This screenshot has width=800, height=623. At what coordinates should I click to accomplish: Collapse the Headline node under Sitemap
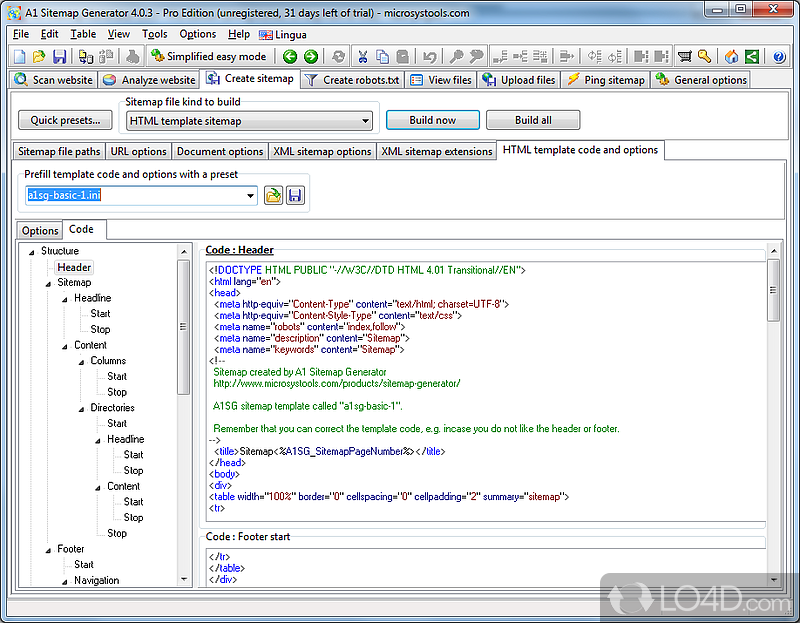(x=63, y=298)
